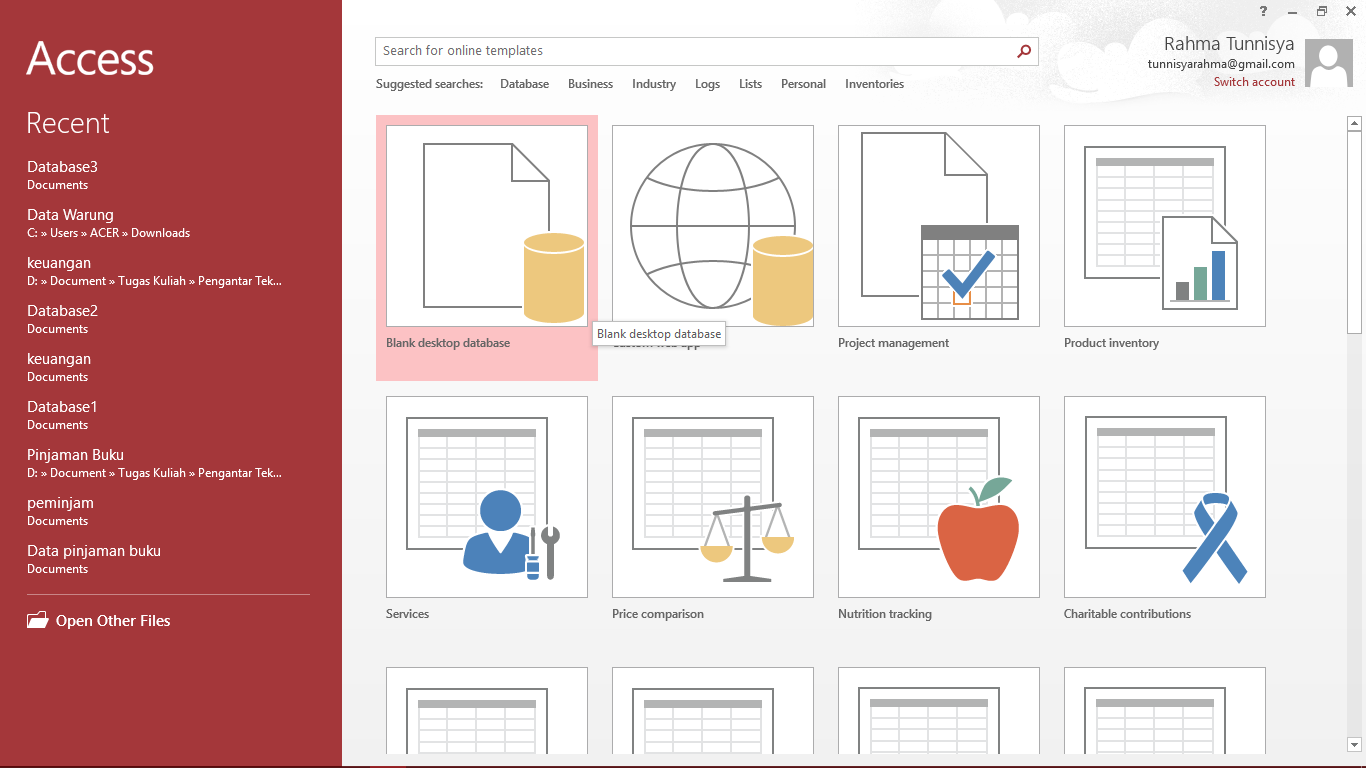This screenshot has width=1366, height=768.
Task: Click the Price comparison caption text
Action: (x=658, y=614)
